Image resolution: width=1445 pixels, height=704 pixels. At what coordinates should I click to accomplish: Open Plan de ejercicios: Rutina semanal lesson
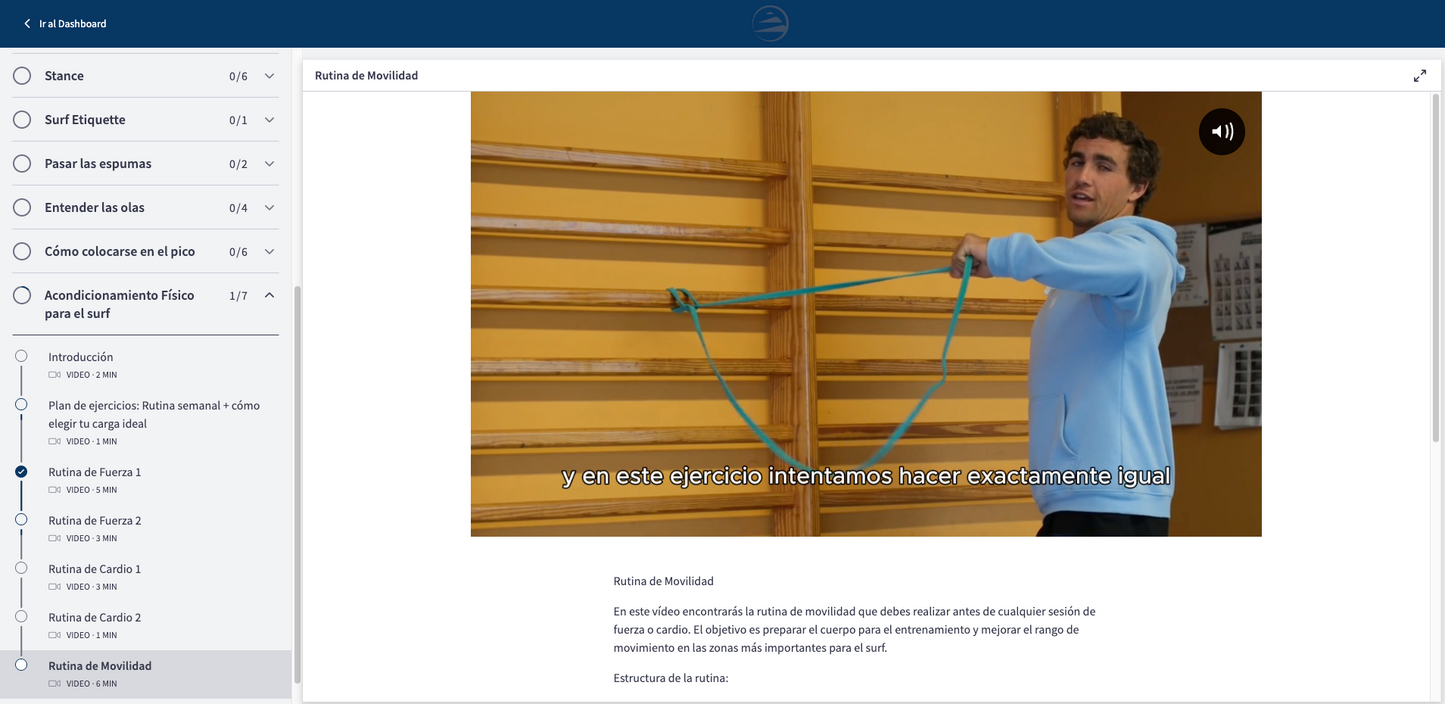tap(154, 414)
